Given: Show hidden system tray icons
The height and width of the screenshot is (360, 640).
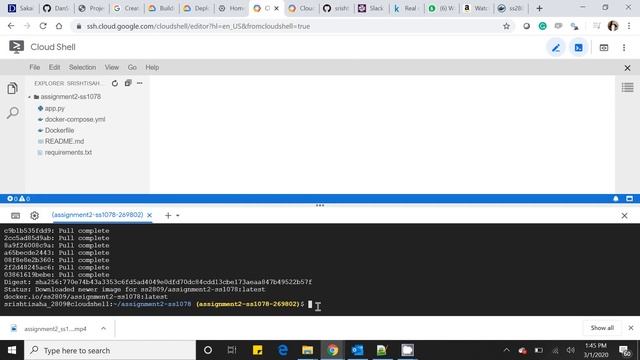Looking at the screenshot, I should pyautogui.click(x=507, y=350).
